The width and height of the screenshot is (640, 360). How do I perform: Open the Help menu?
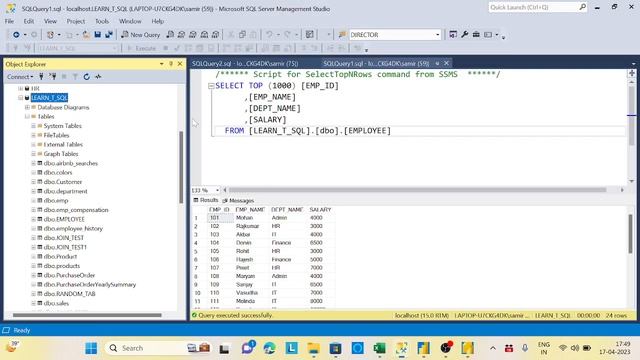[158, 21]
